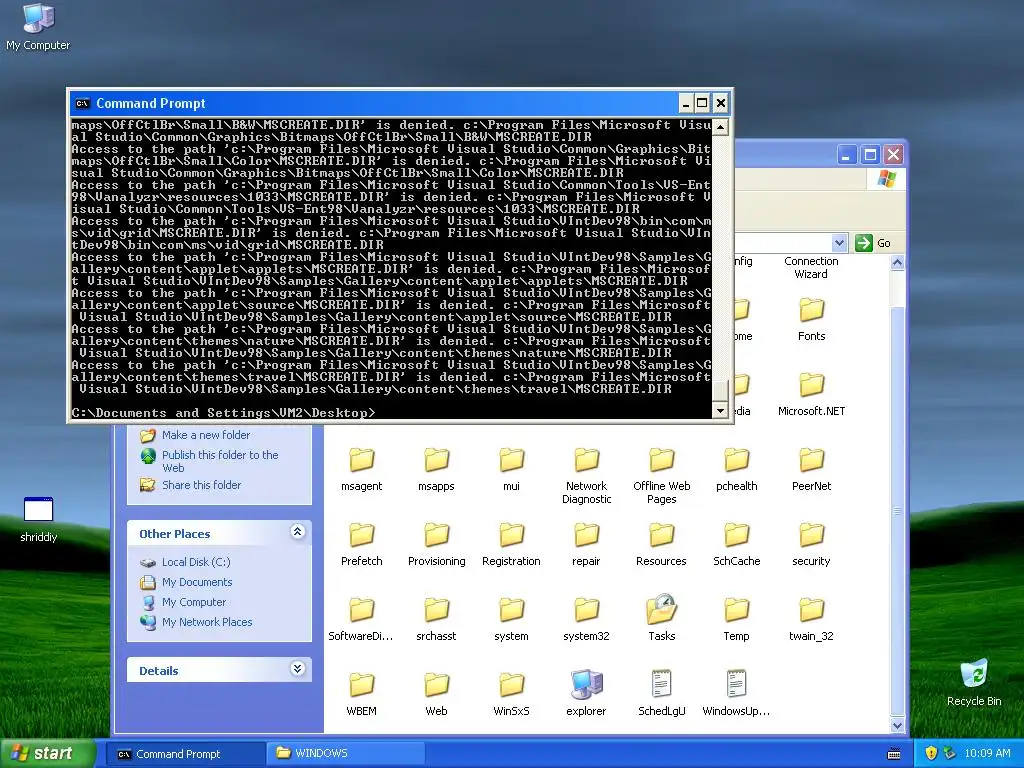This screenshot has width=1024, height=768.
Task: Open My Computer from Other Places
Action: pyautogui.click(x=194, y=602)
